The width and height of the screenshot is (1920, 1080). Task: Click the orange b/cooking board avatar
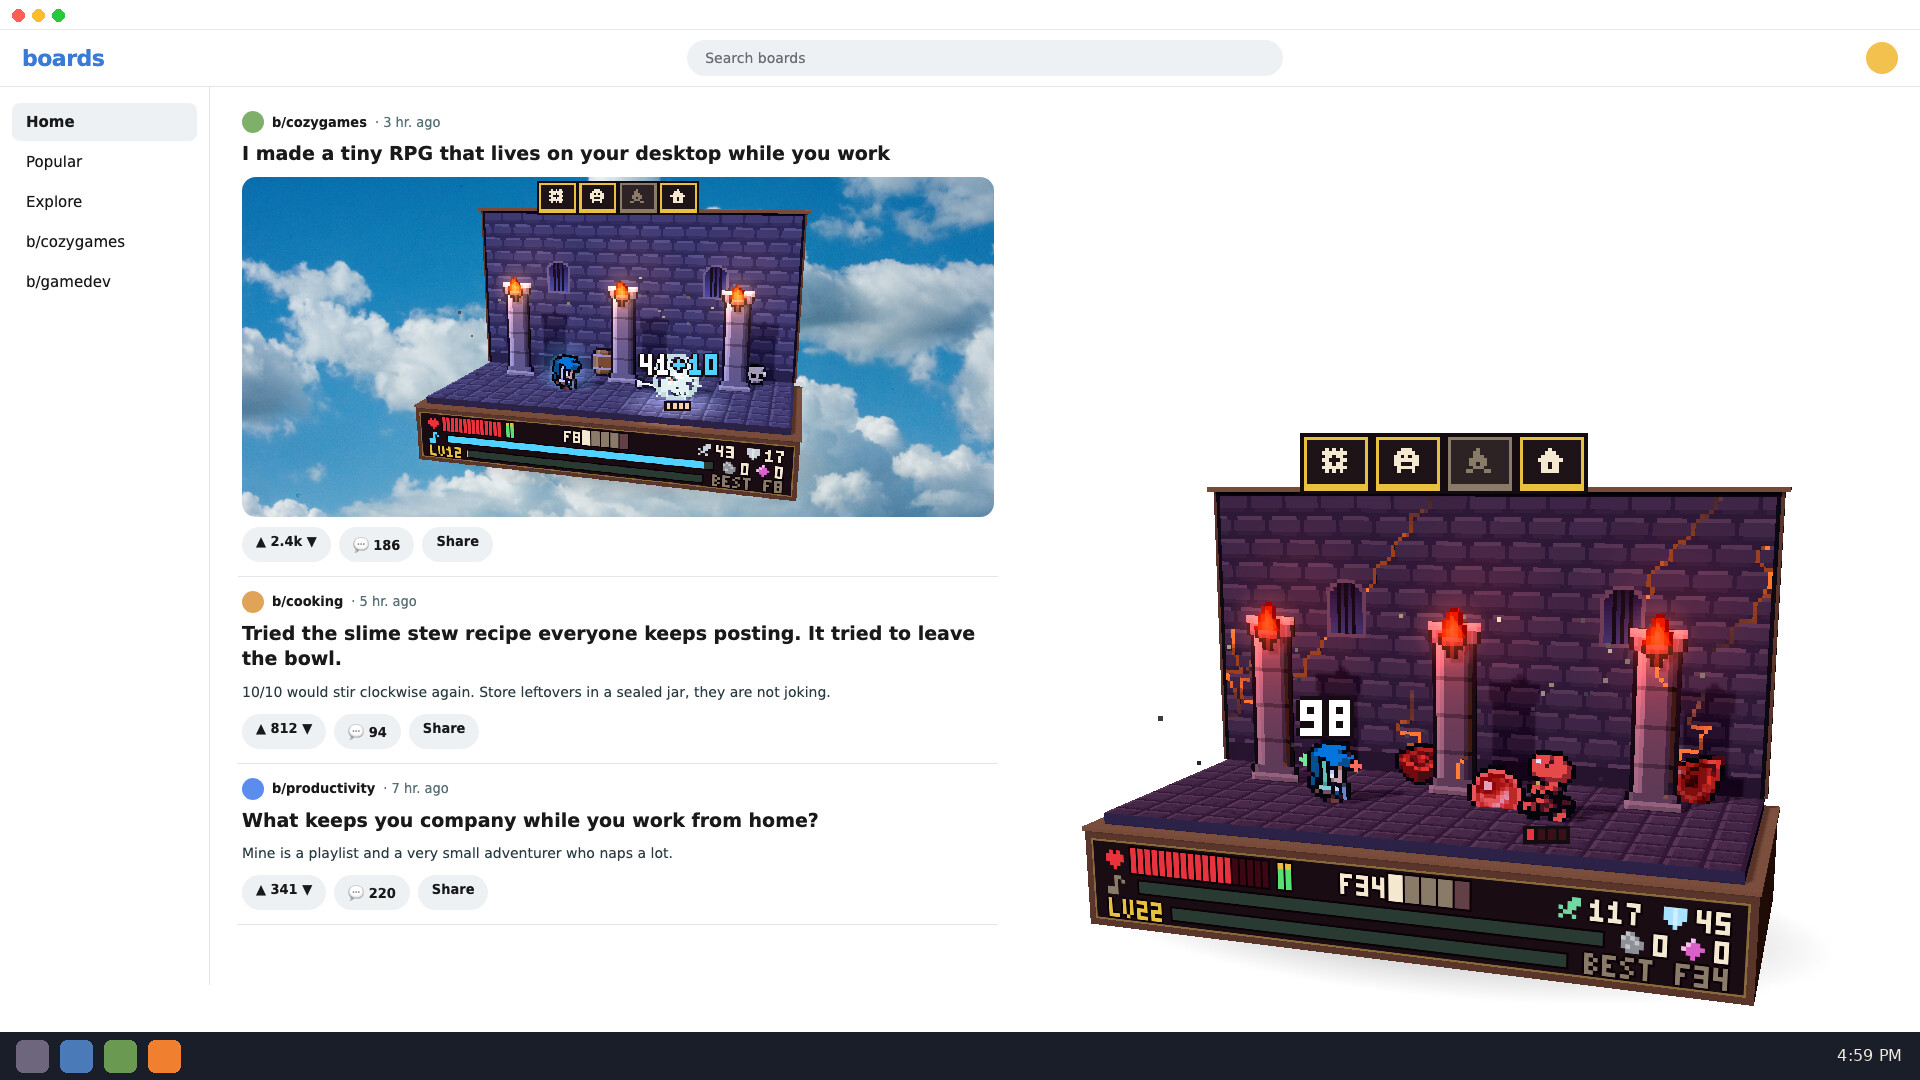(253, 601)
